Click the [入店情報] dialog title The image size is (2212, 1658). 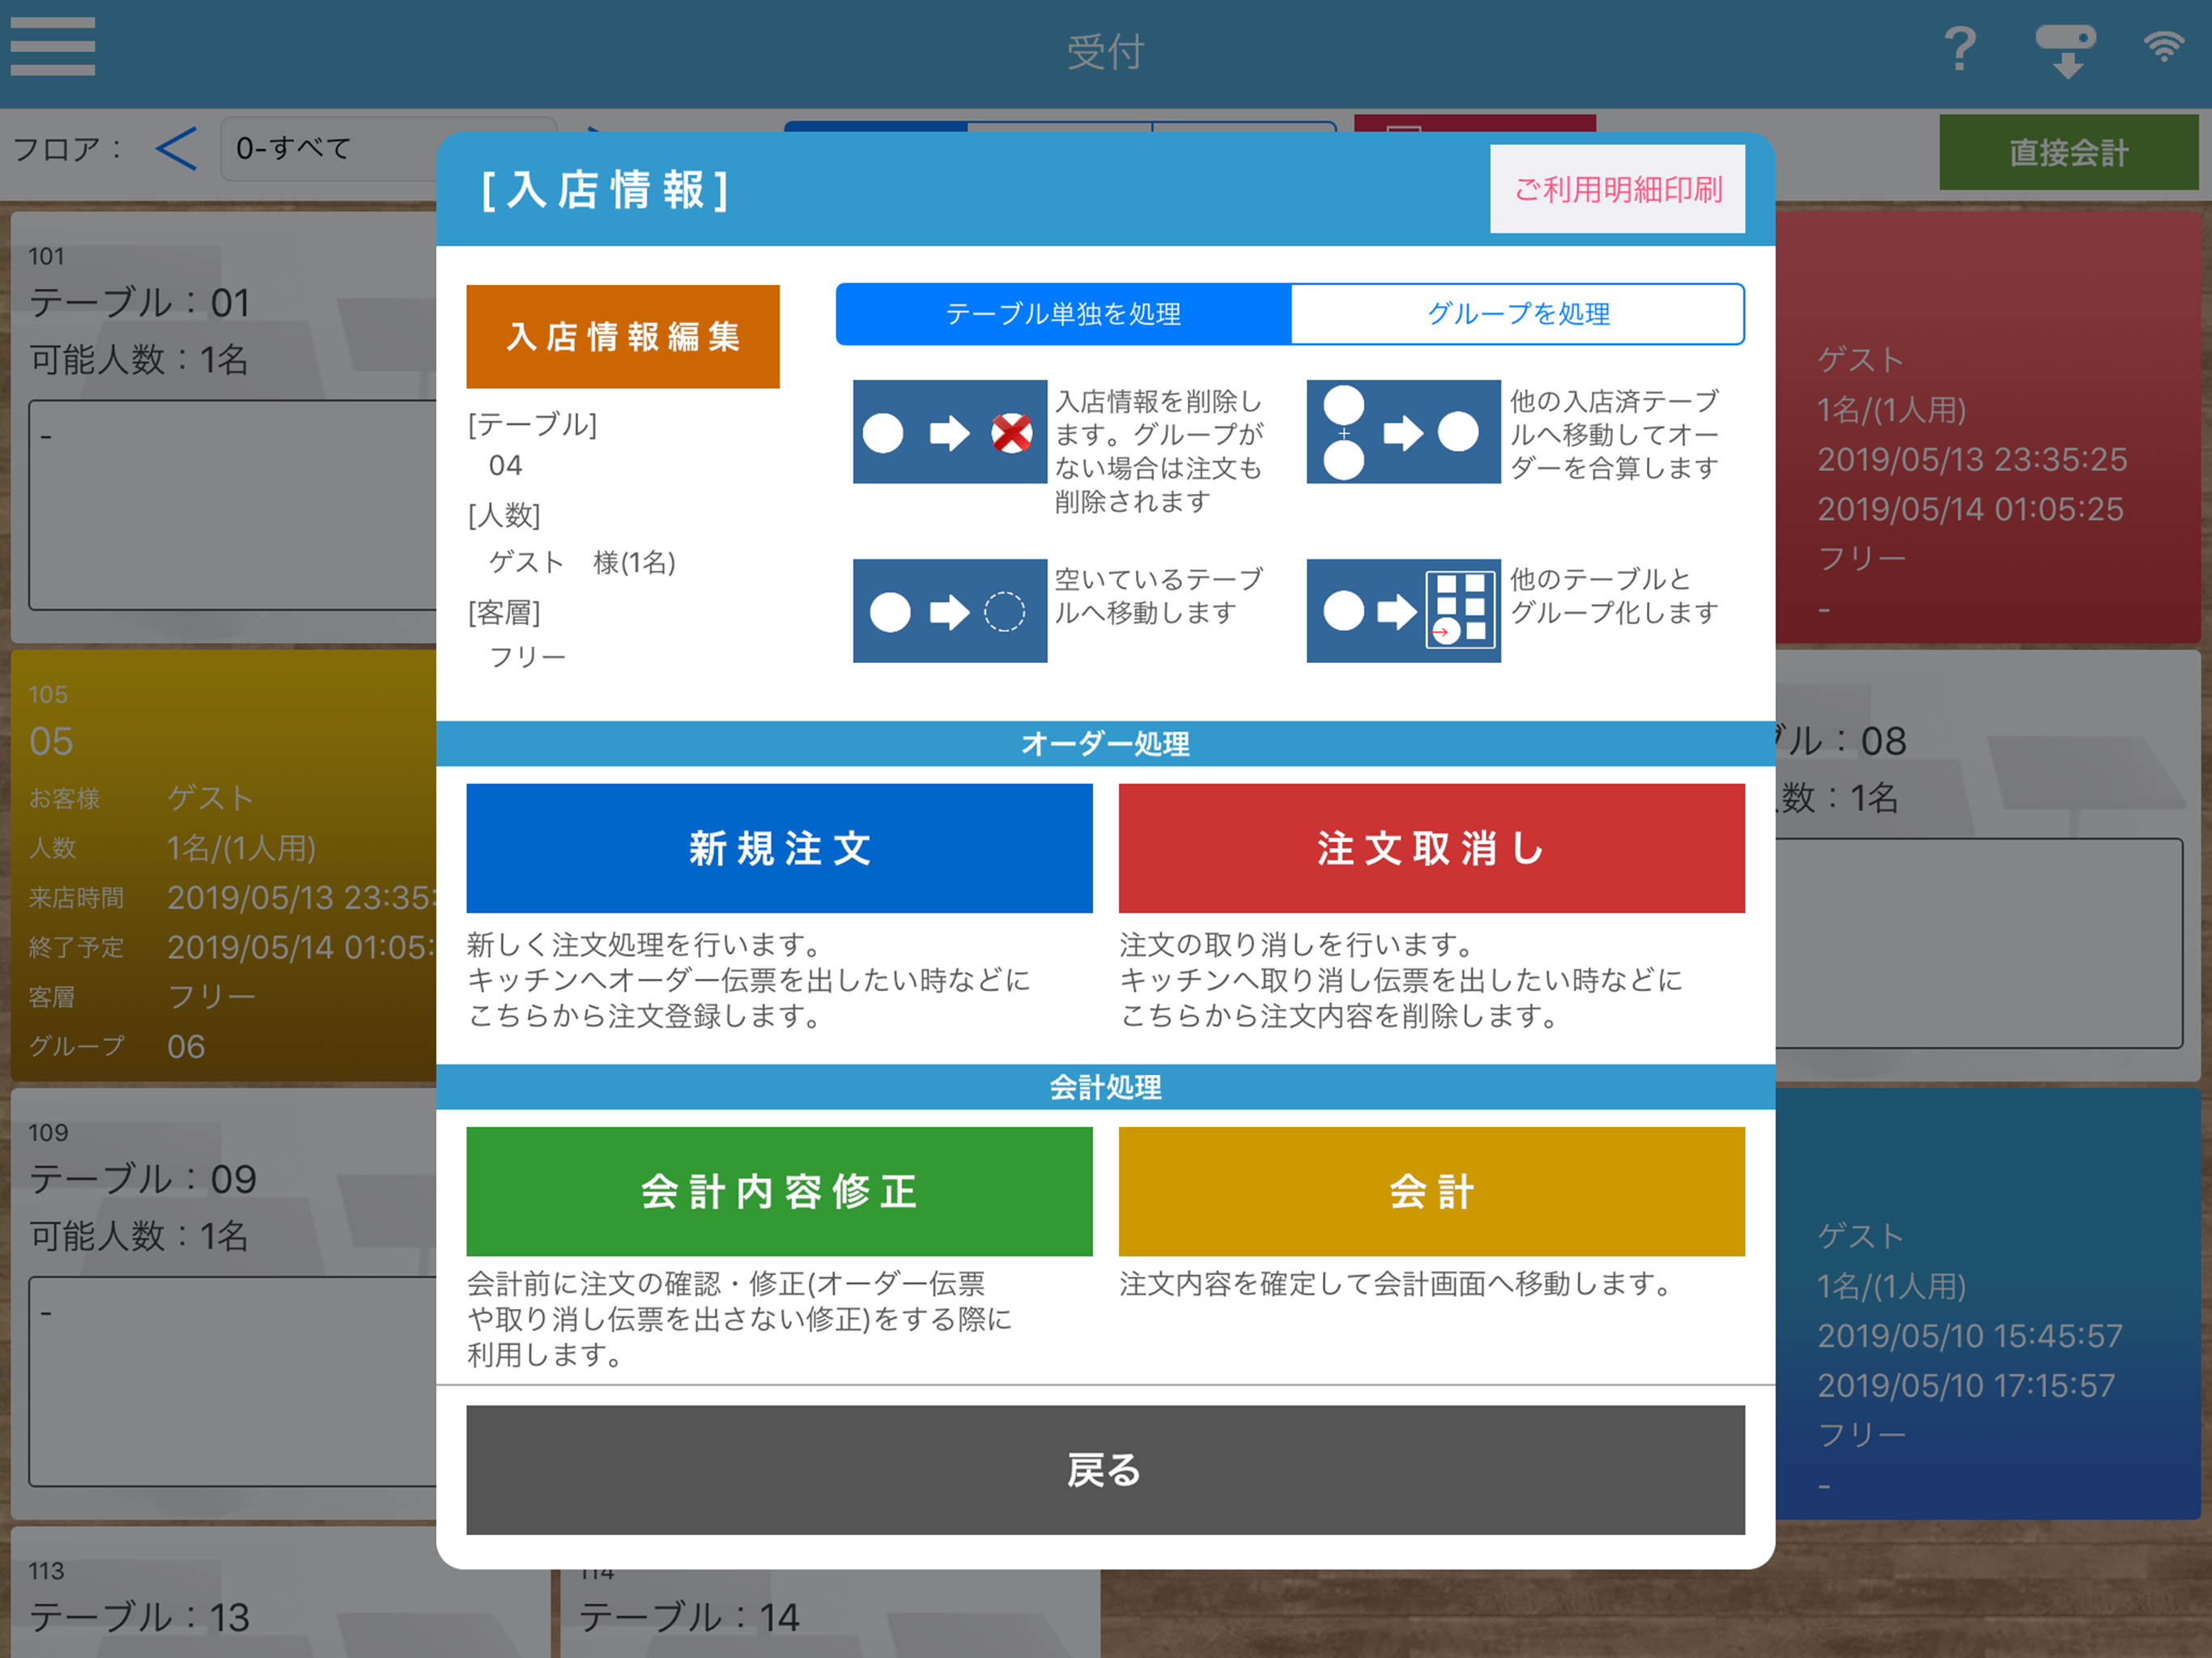[605, 190]
